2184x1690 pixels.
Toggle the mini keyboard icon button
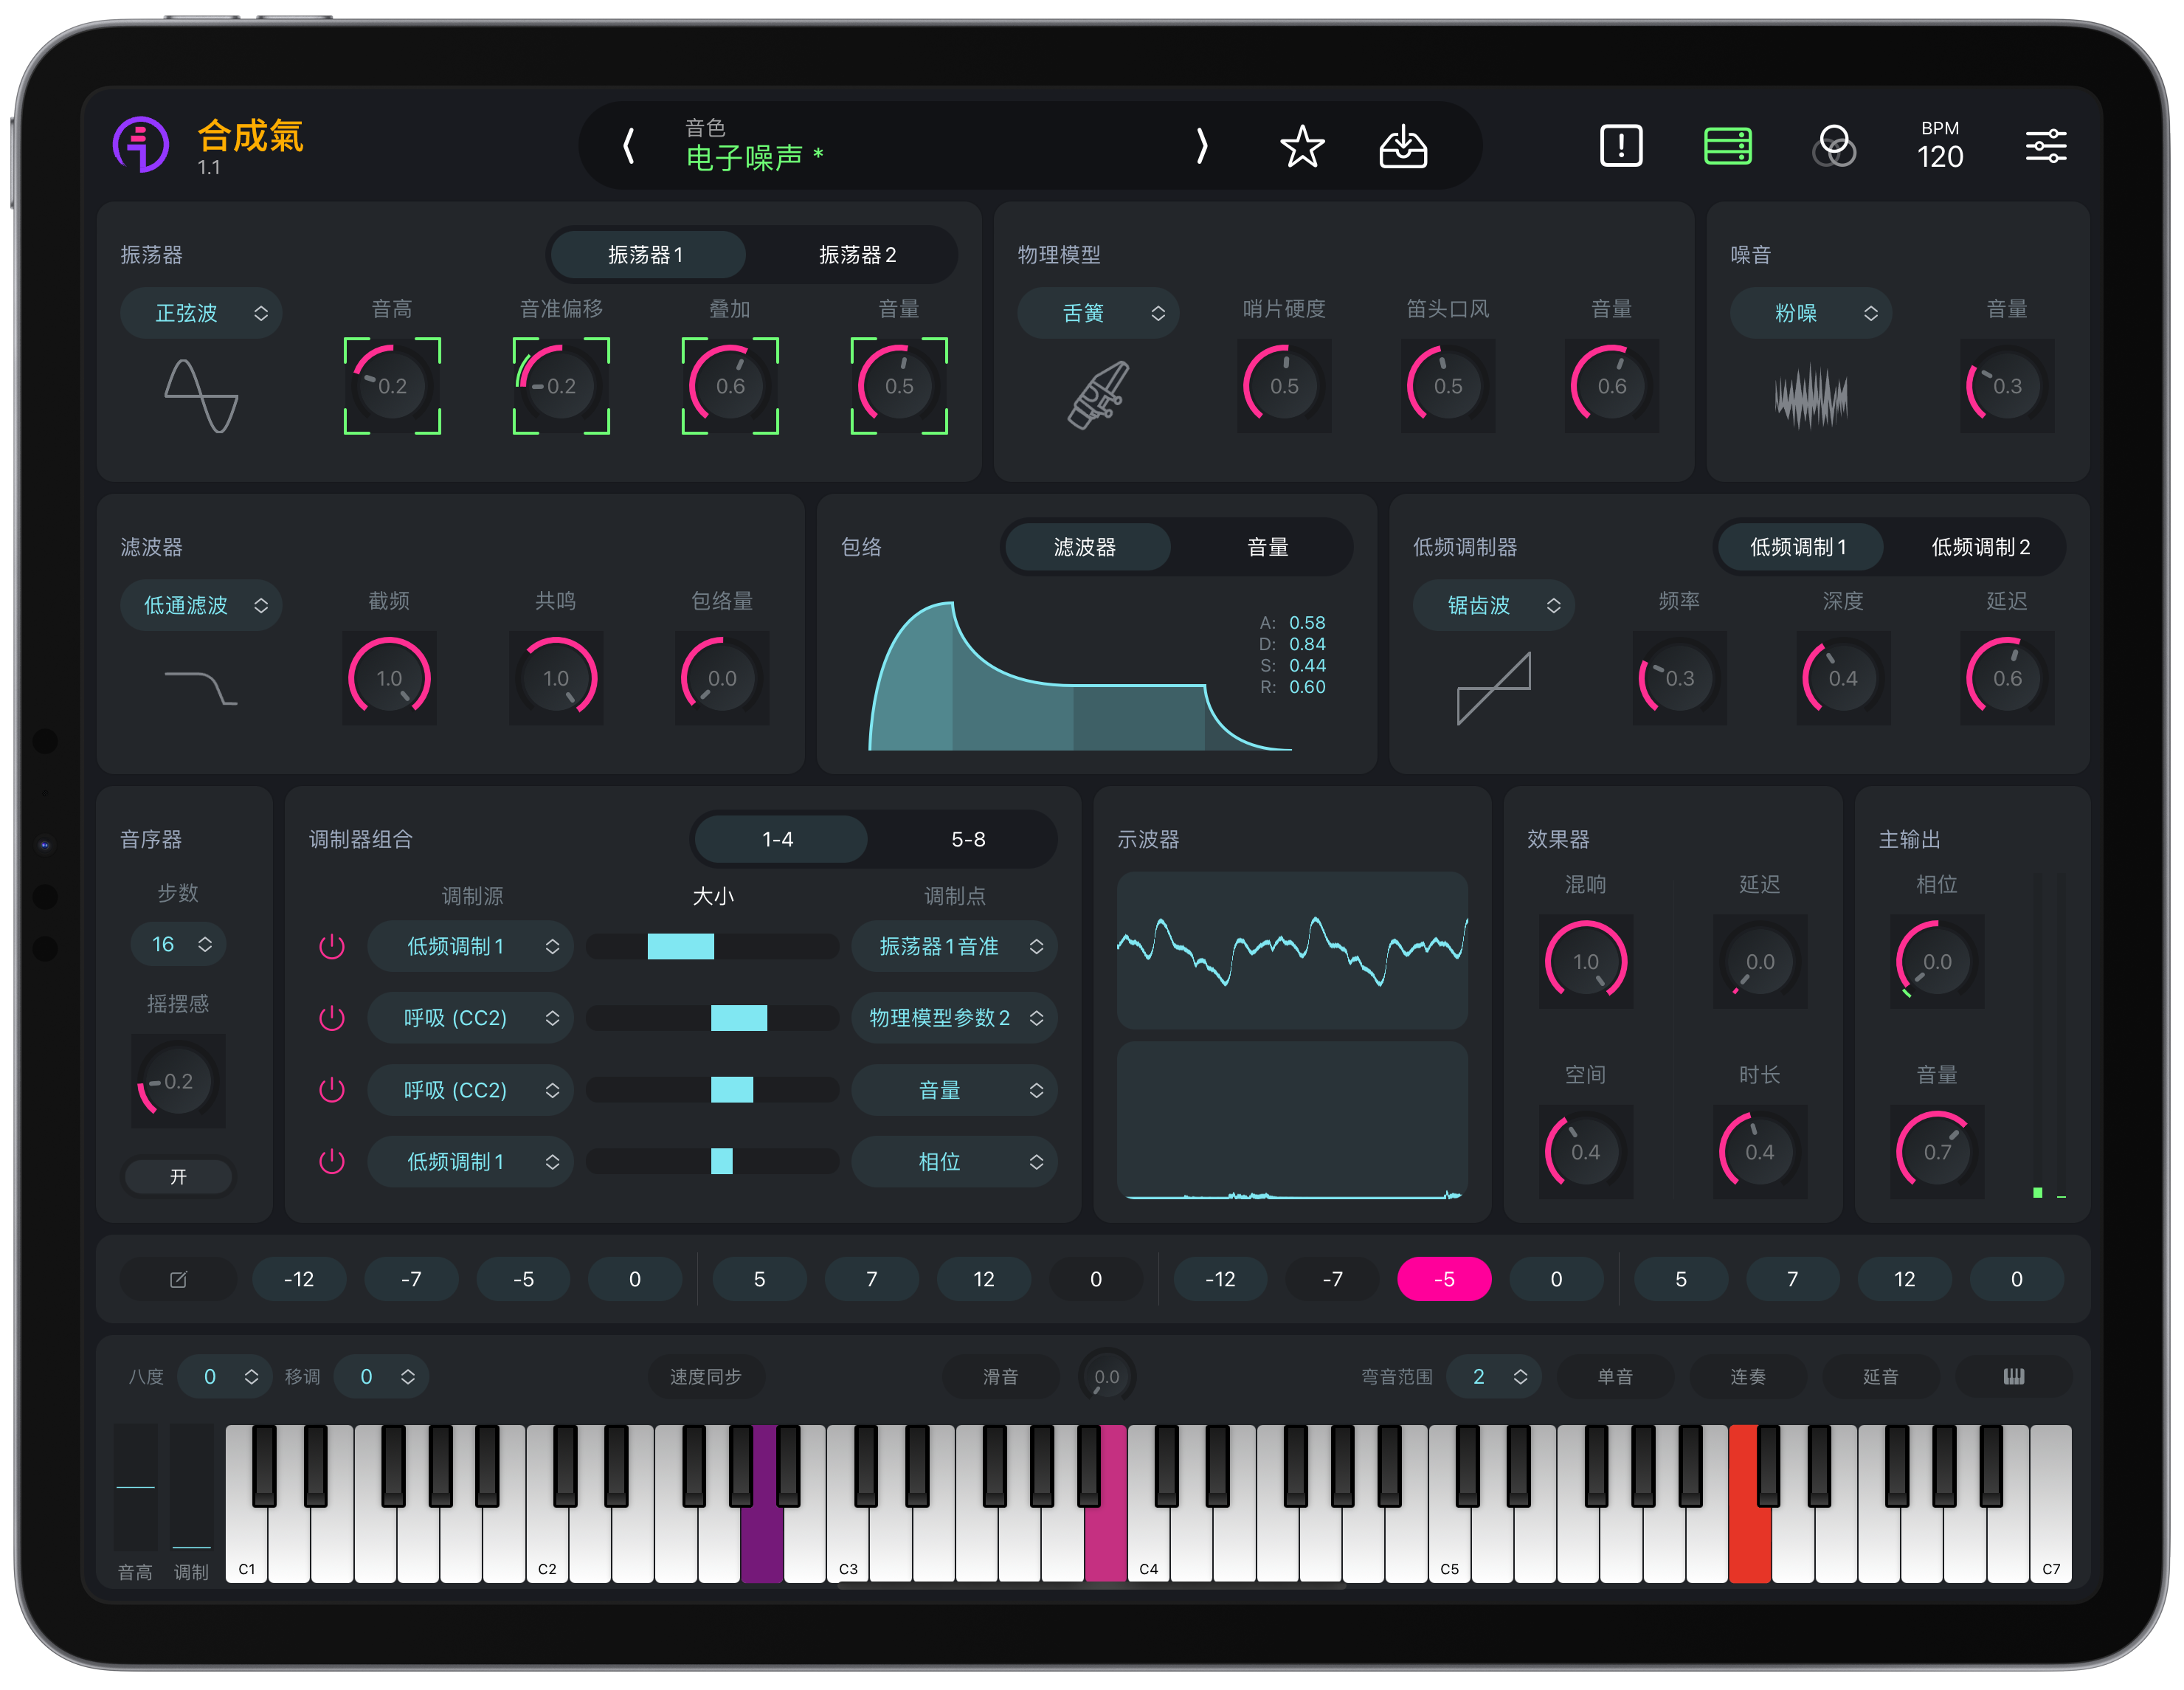[2013, 1377]
